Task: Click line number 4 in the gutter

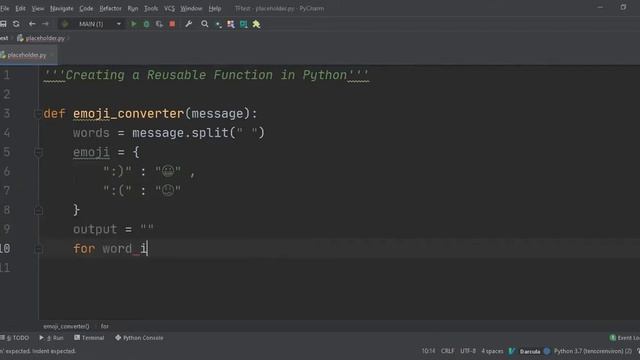Action: click(6, 133)
